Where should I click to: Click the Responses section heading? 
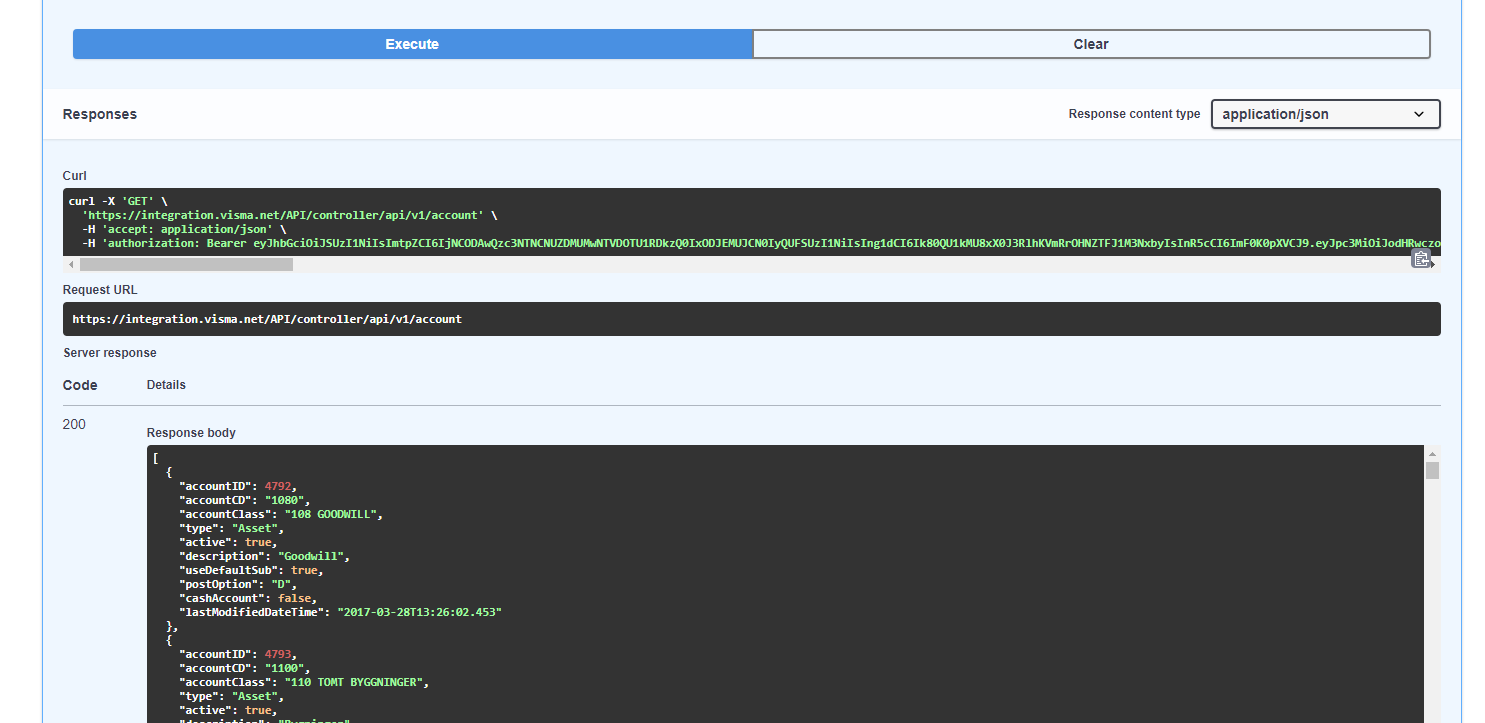pos(100,114)
